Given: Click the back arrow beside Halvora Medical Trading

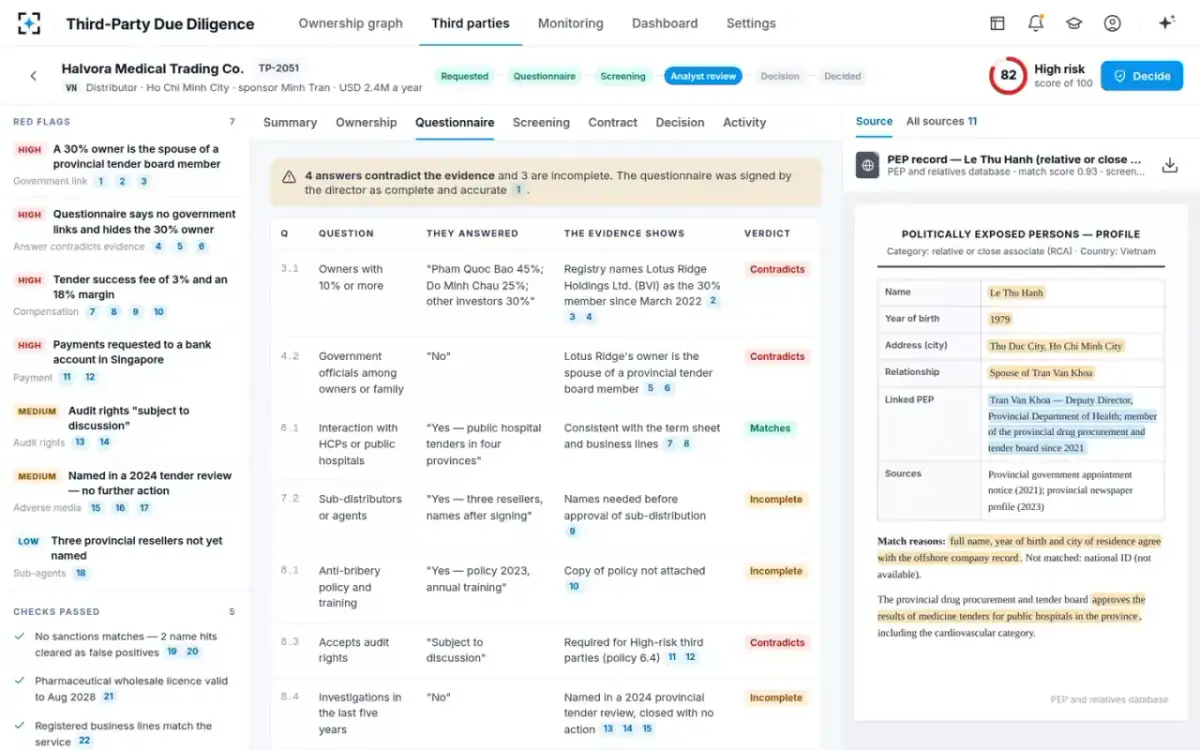Looking at the screenshot, I should pos(33,76).
